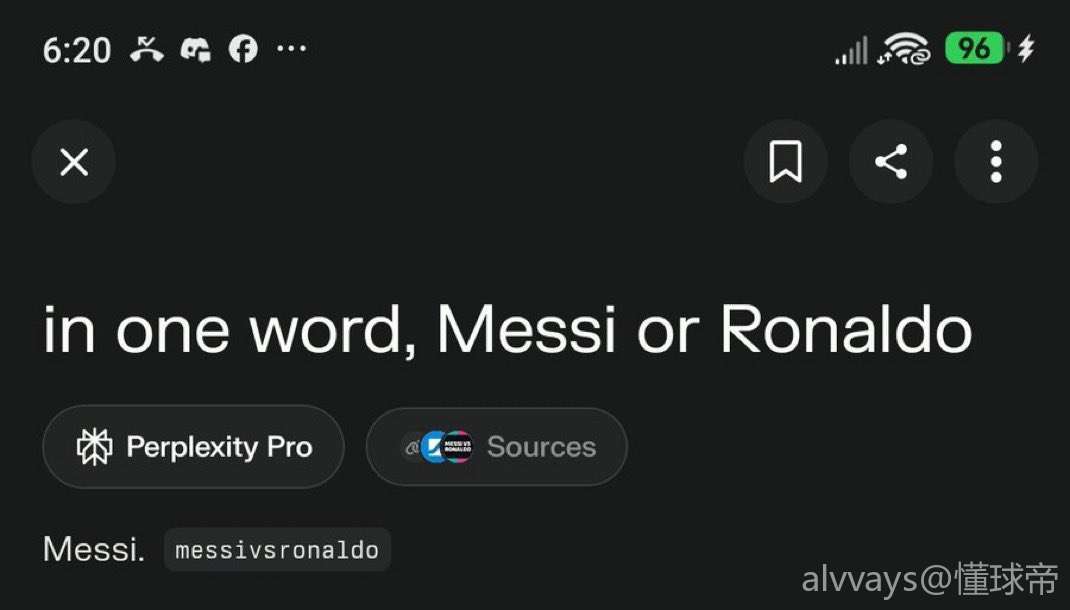Tap the Discord notification icon
This screenshot has width=1070, height=610.
coord(195,49)
